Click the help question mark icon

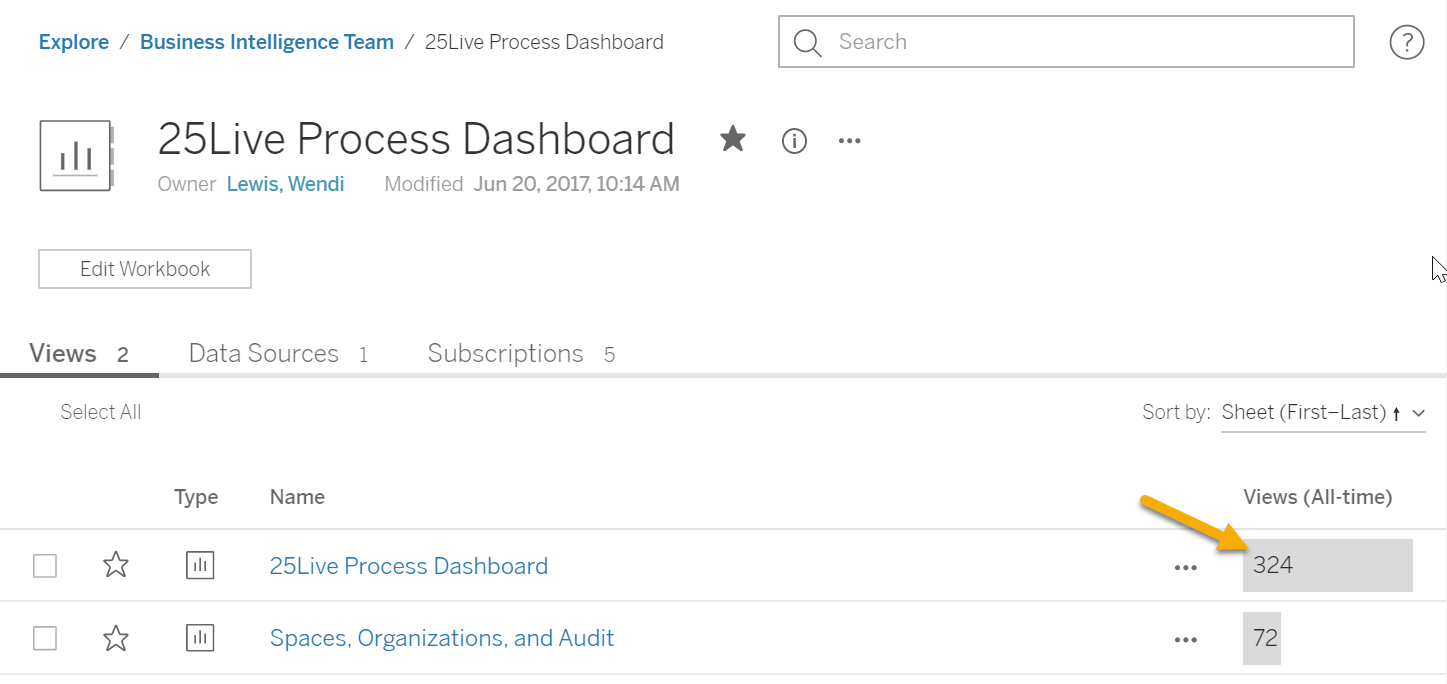(1407, 42)
